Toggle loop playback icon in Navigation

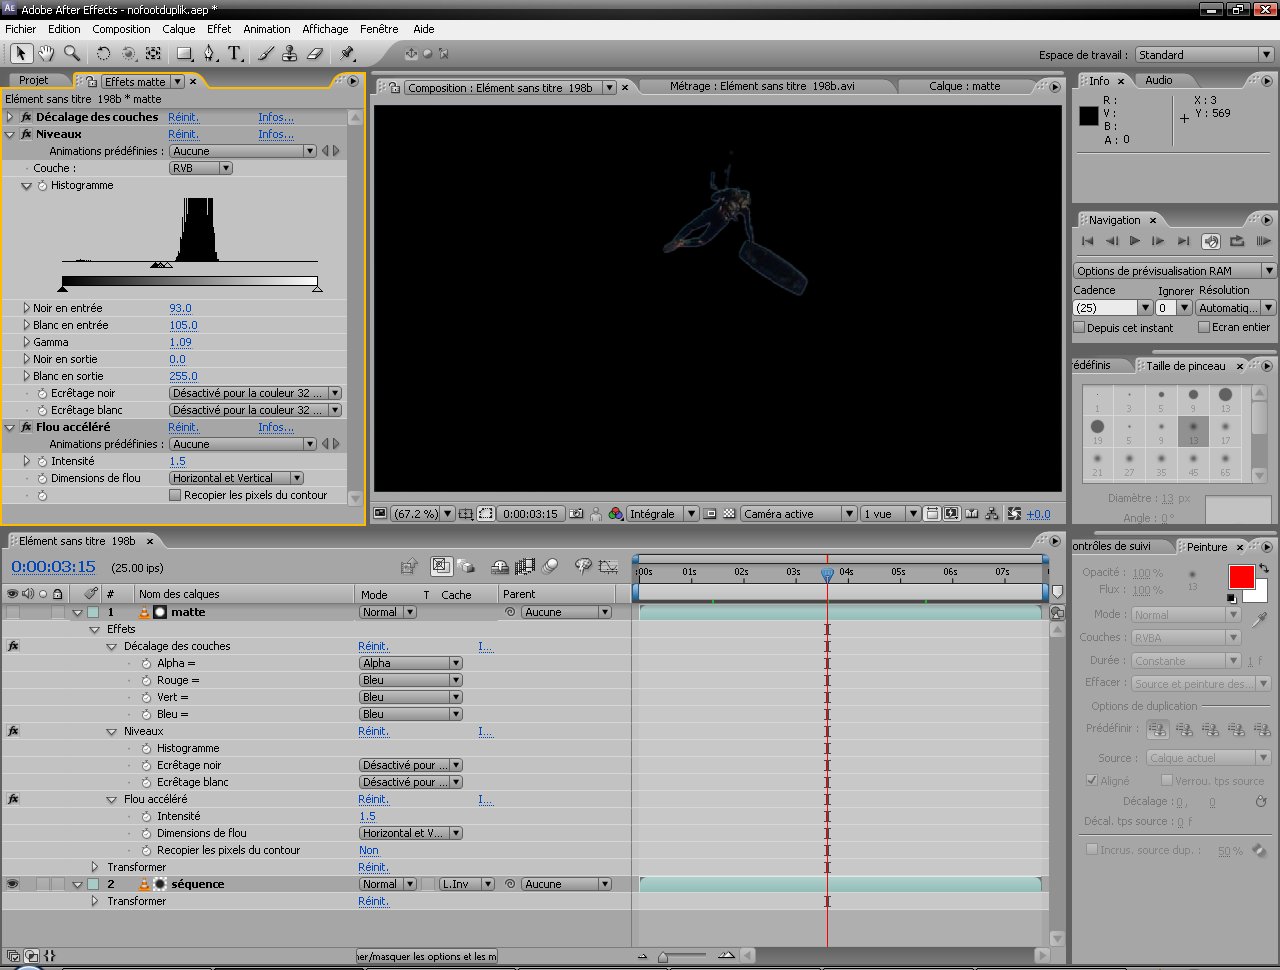pyautogui.click(x=1237, y=241)
